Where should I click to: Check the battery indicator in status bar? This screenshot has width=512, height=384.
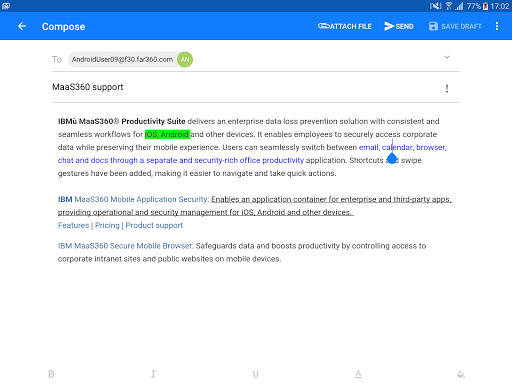tap(486, 6)
